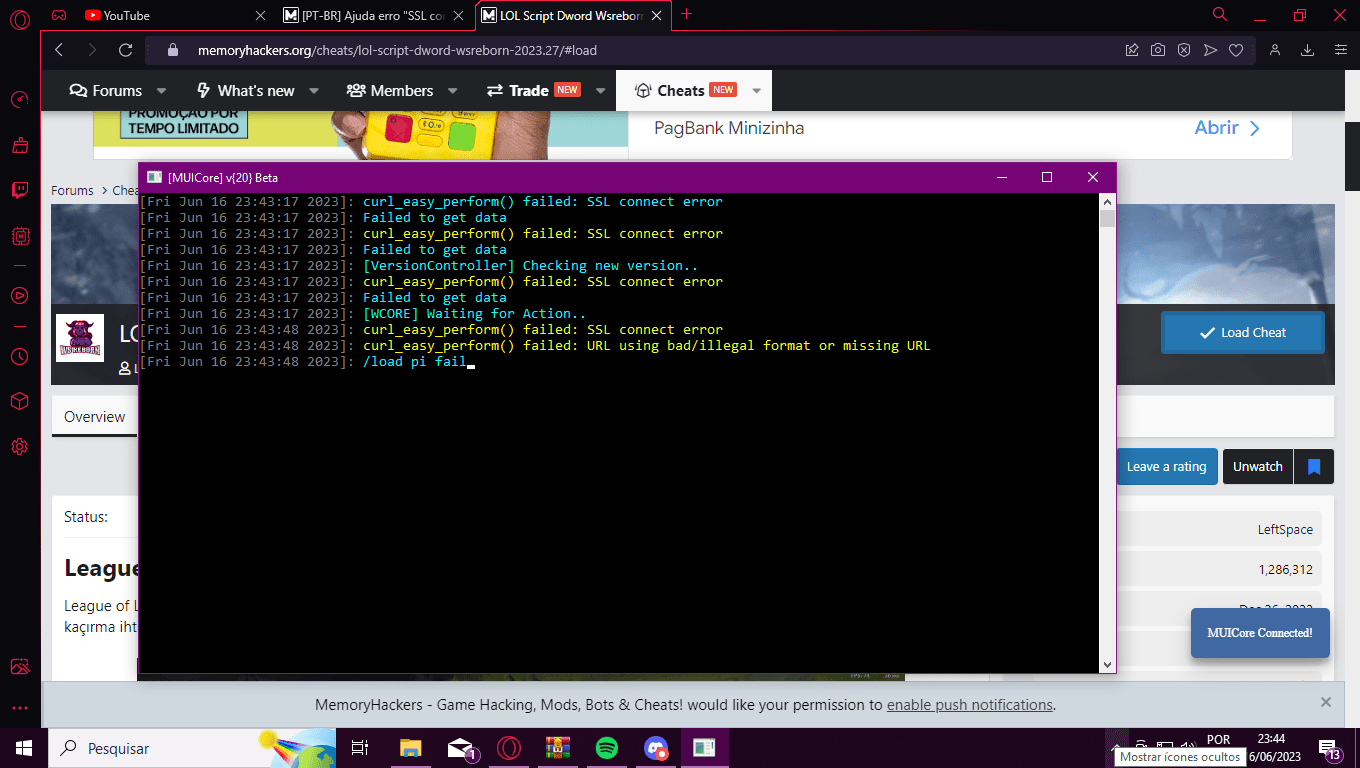Open sidebar Settings gear icon
The image size is (1360, 768).
pyautogui.click(x=19, y=447)
